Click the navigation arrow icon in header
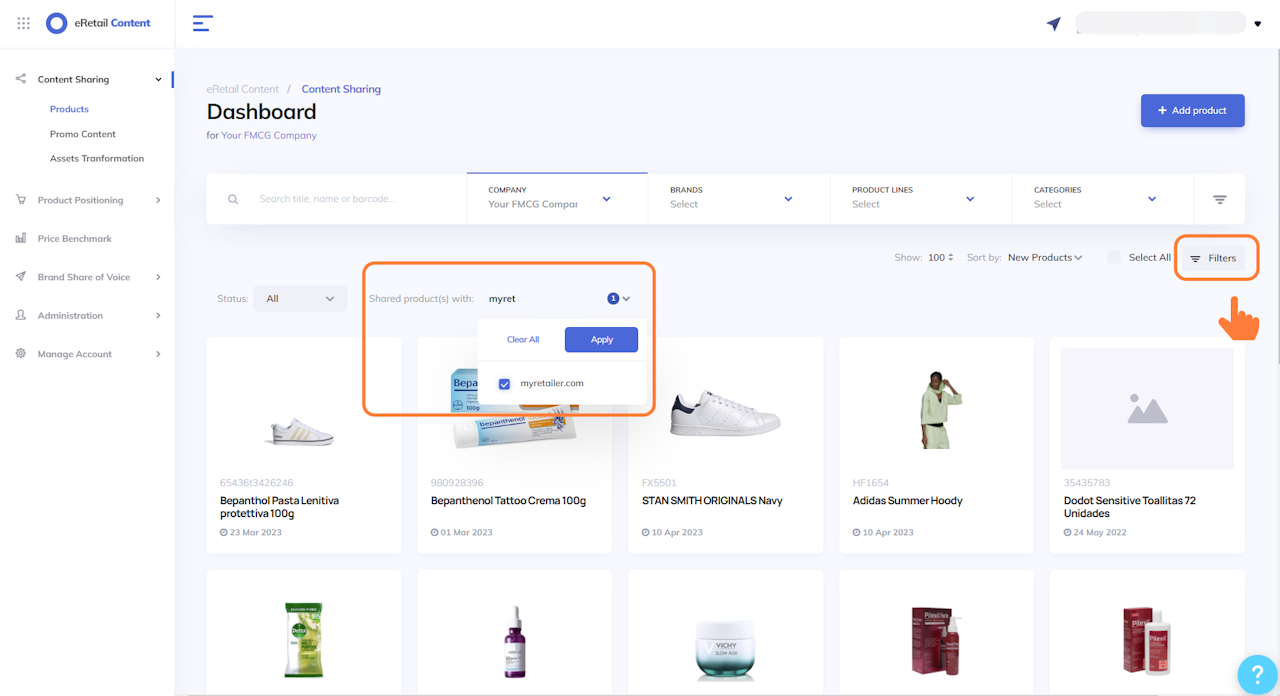Image resolution: width=1280 pixels, height=696 pixels. point(1053,23)
